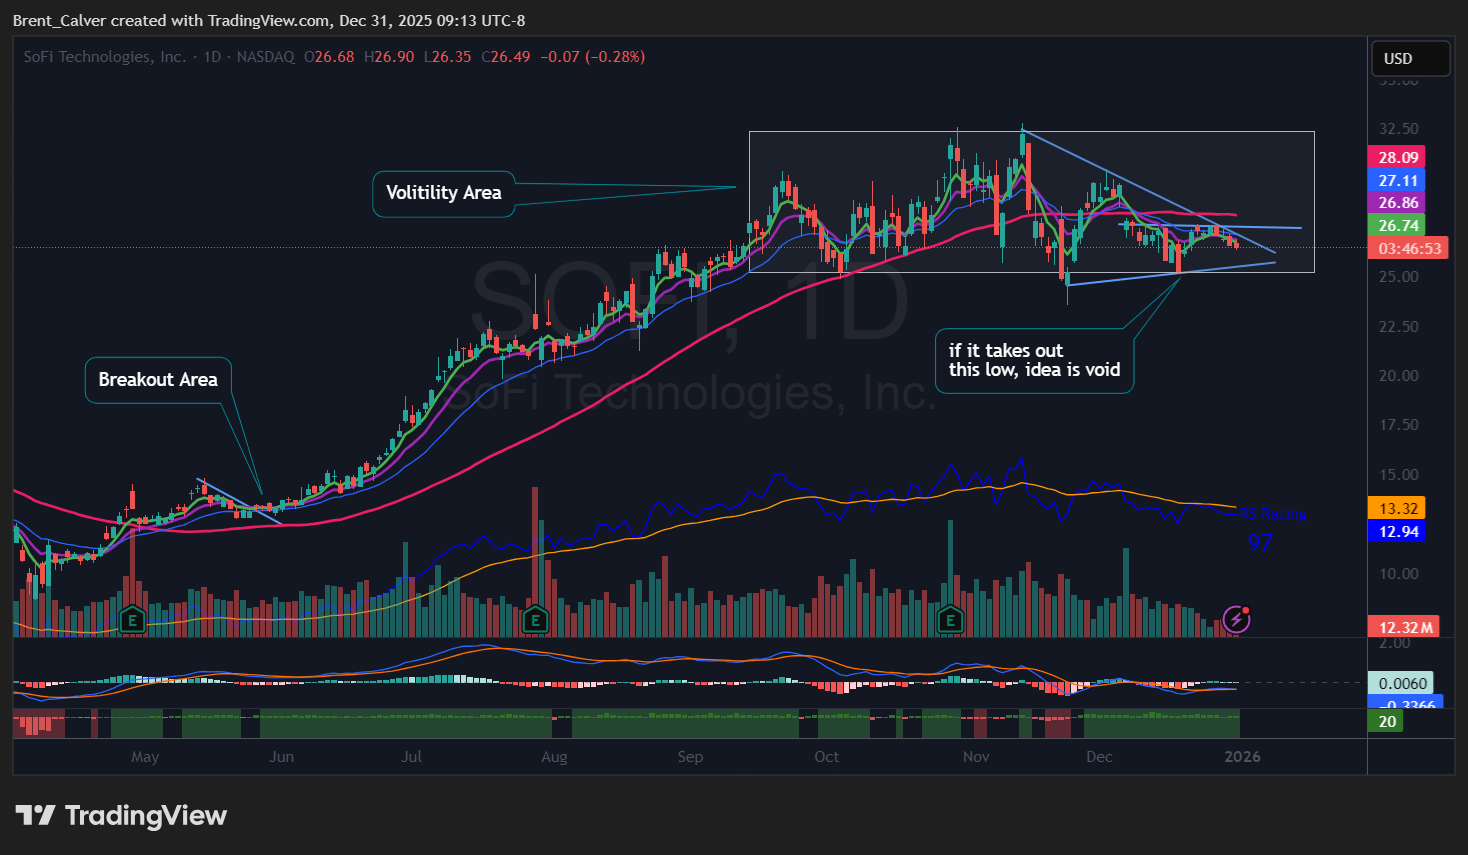Click the 03:46:53 countdown label
The height and width of the screenshot is (855, 1468).
coord(1408,248)
